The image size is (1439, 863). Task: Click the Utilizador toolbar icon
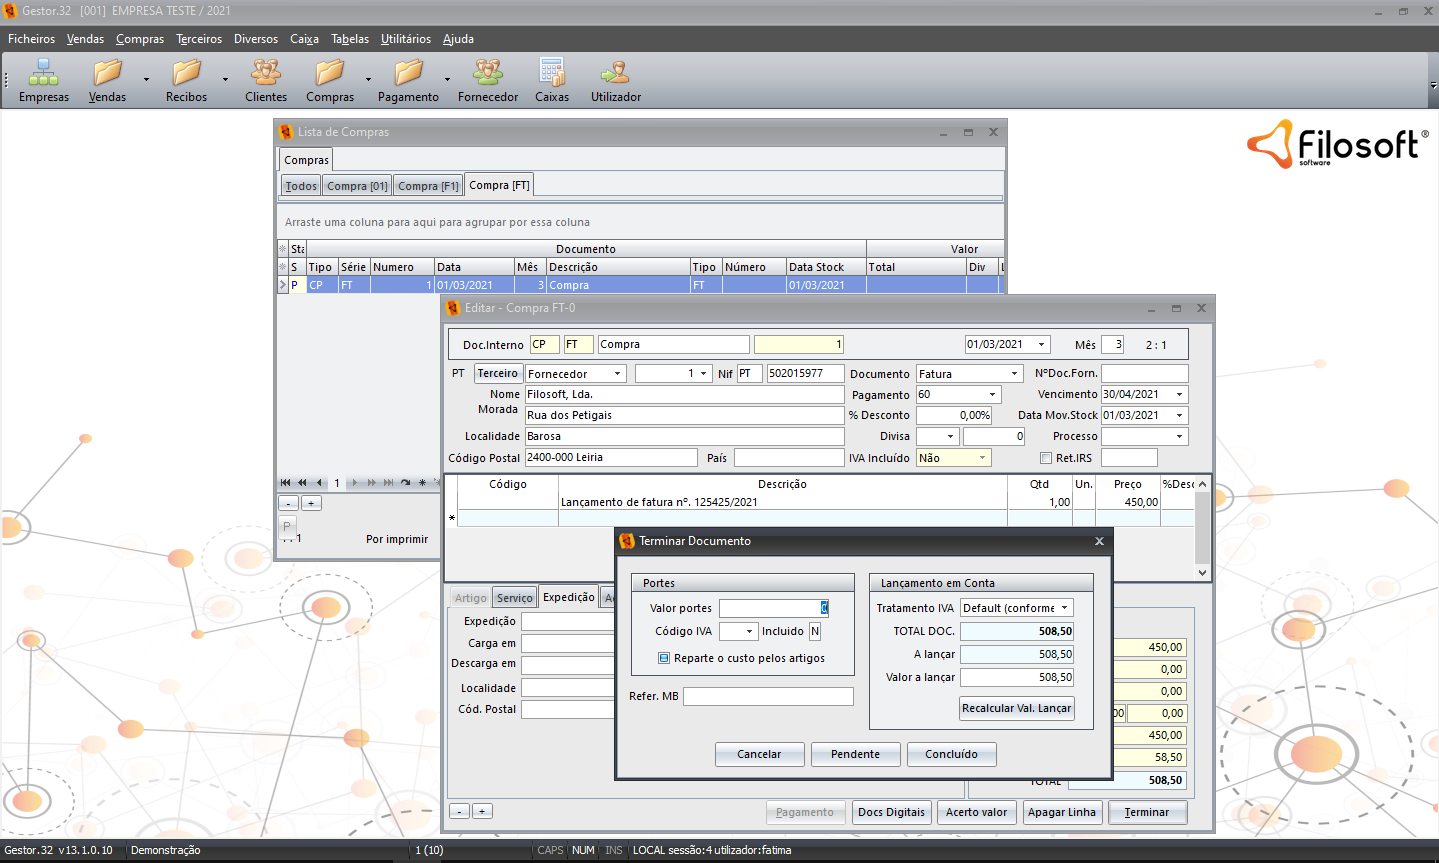pos(615,80)
